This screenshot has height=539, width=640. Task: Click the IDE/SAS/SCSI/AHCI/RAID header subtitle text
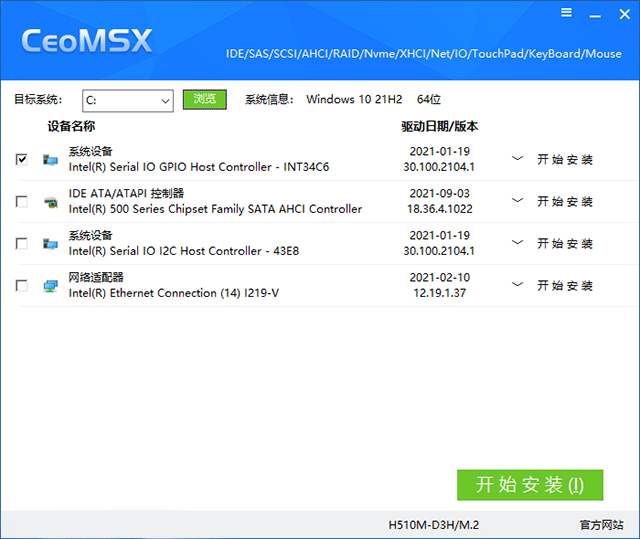[x=424, y=54]
